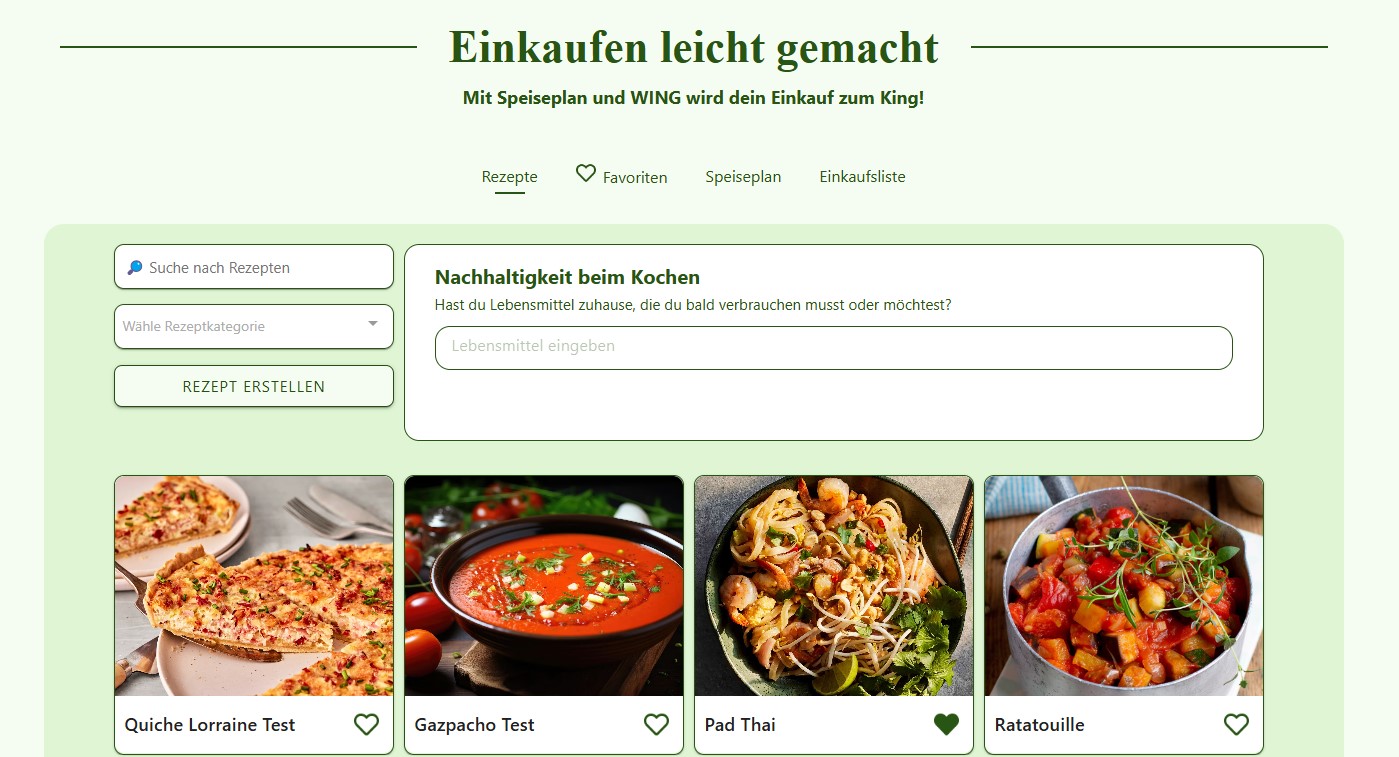
Task: Switch to the Rezepte tab
Action: point(510,177)
